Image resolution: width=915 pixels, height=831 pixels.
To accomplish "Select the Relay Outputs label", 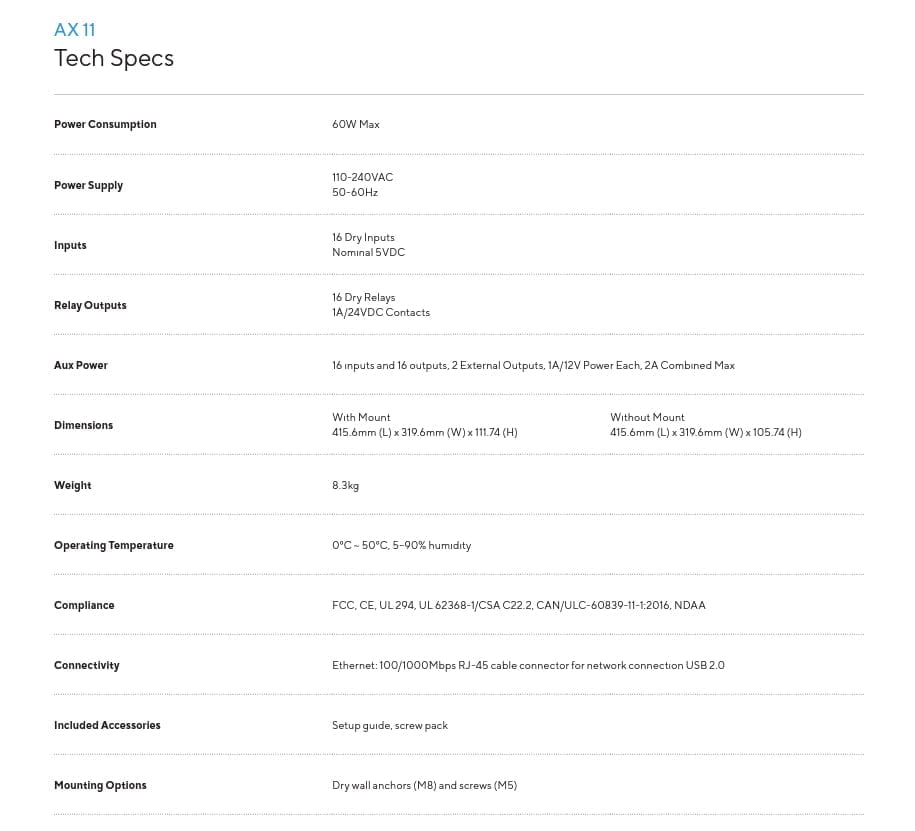I will (x=90, y=305).
